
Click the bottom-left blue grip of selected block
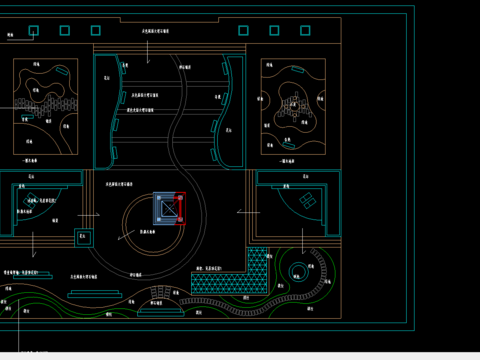tap(159, 219)
